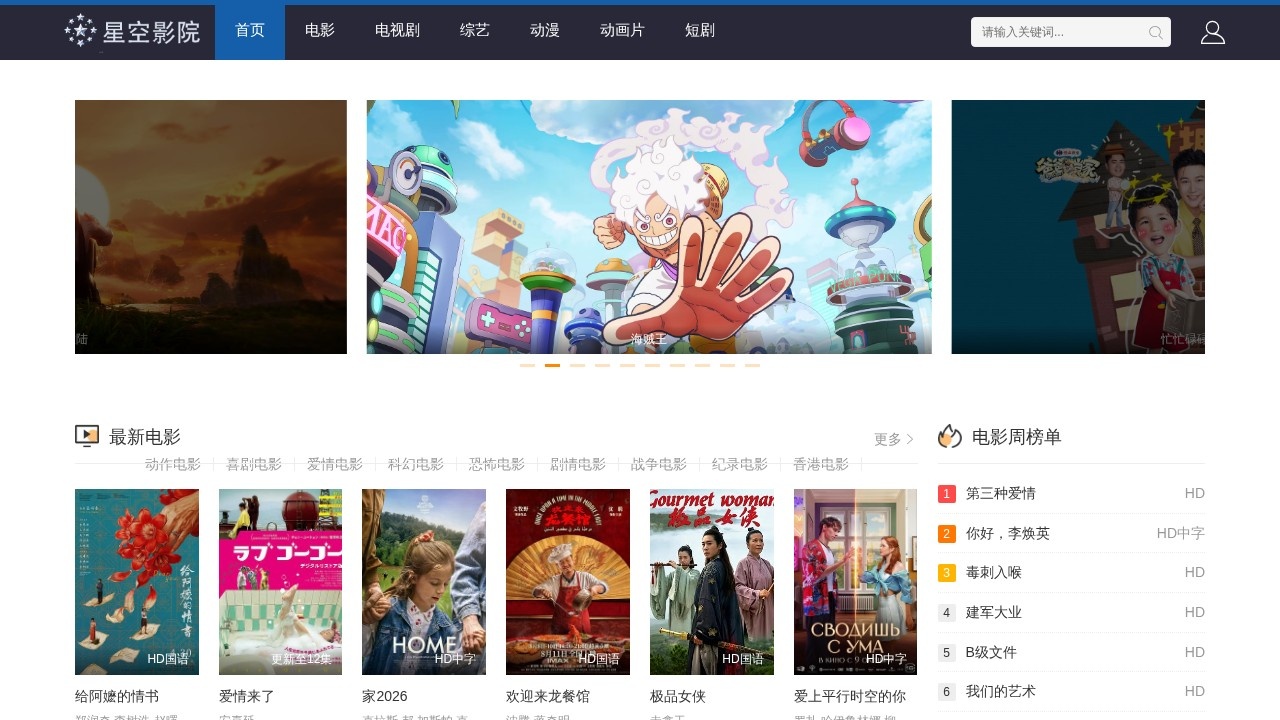This screenshot has width=1280, height=720.
Task: Click the 家2026 title text
Action: point(385,696)
